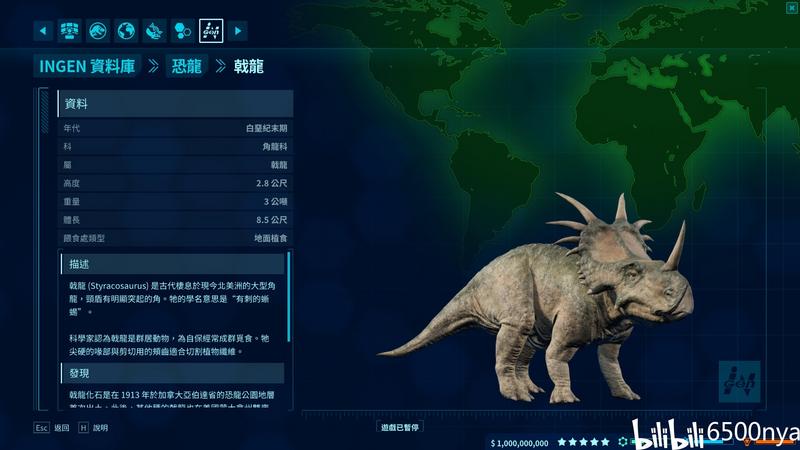Open the globe map tab
The image size is (800, 450).
(126, 31)
